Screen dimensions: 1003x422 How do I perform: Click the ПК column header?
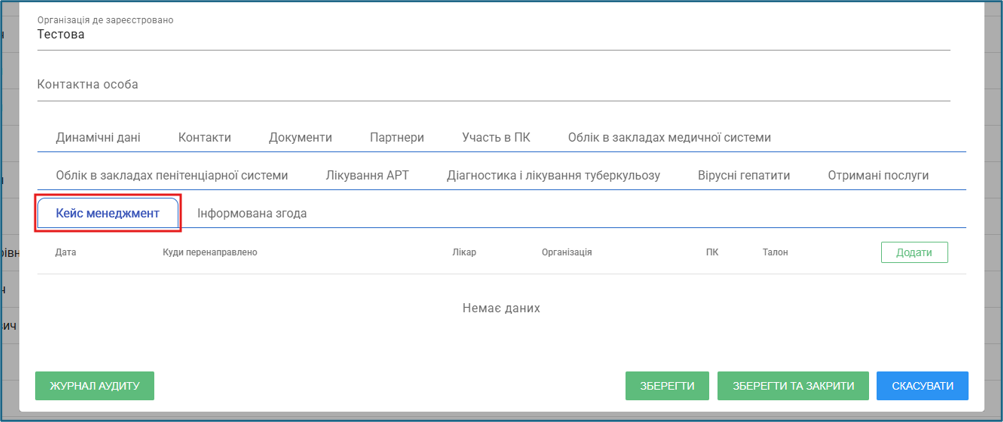(x=712, y=253)
